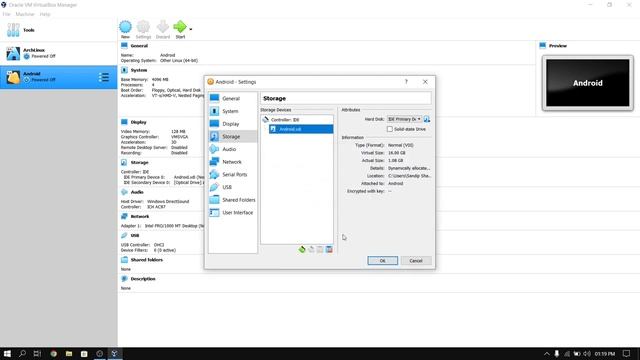Click the Preview panel header
Viewport: 640px width, 360px height.
coord(558,46)
